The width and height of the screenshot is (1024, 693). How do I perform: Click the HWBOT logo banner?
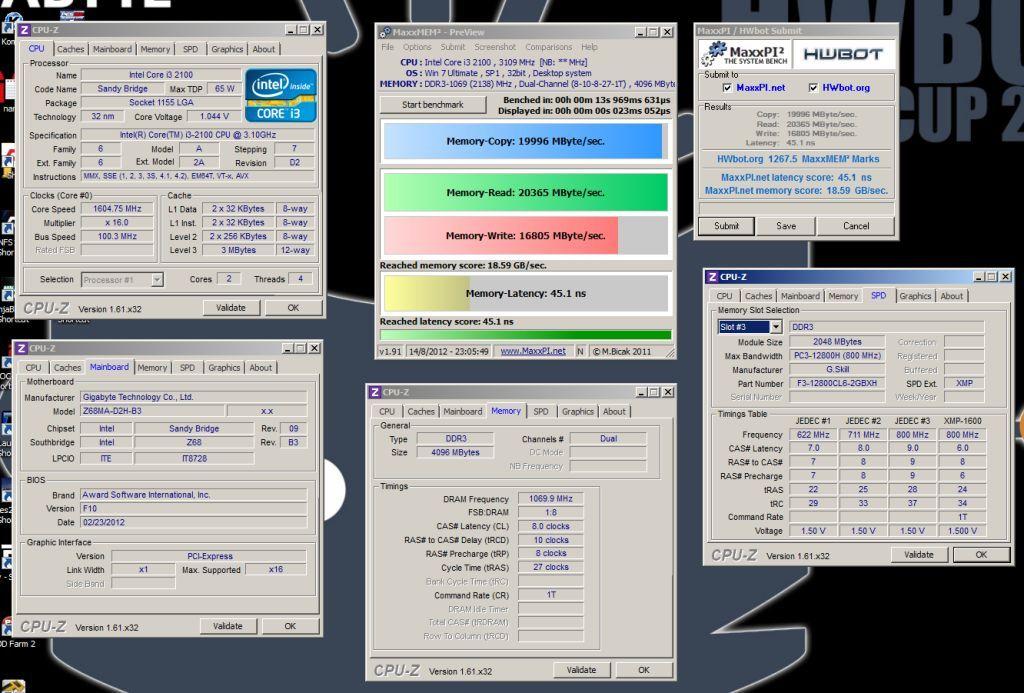843,54
